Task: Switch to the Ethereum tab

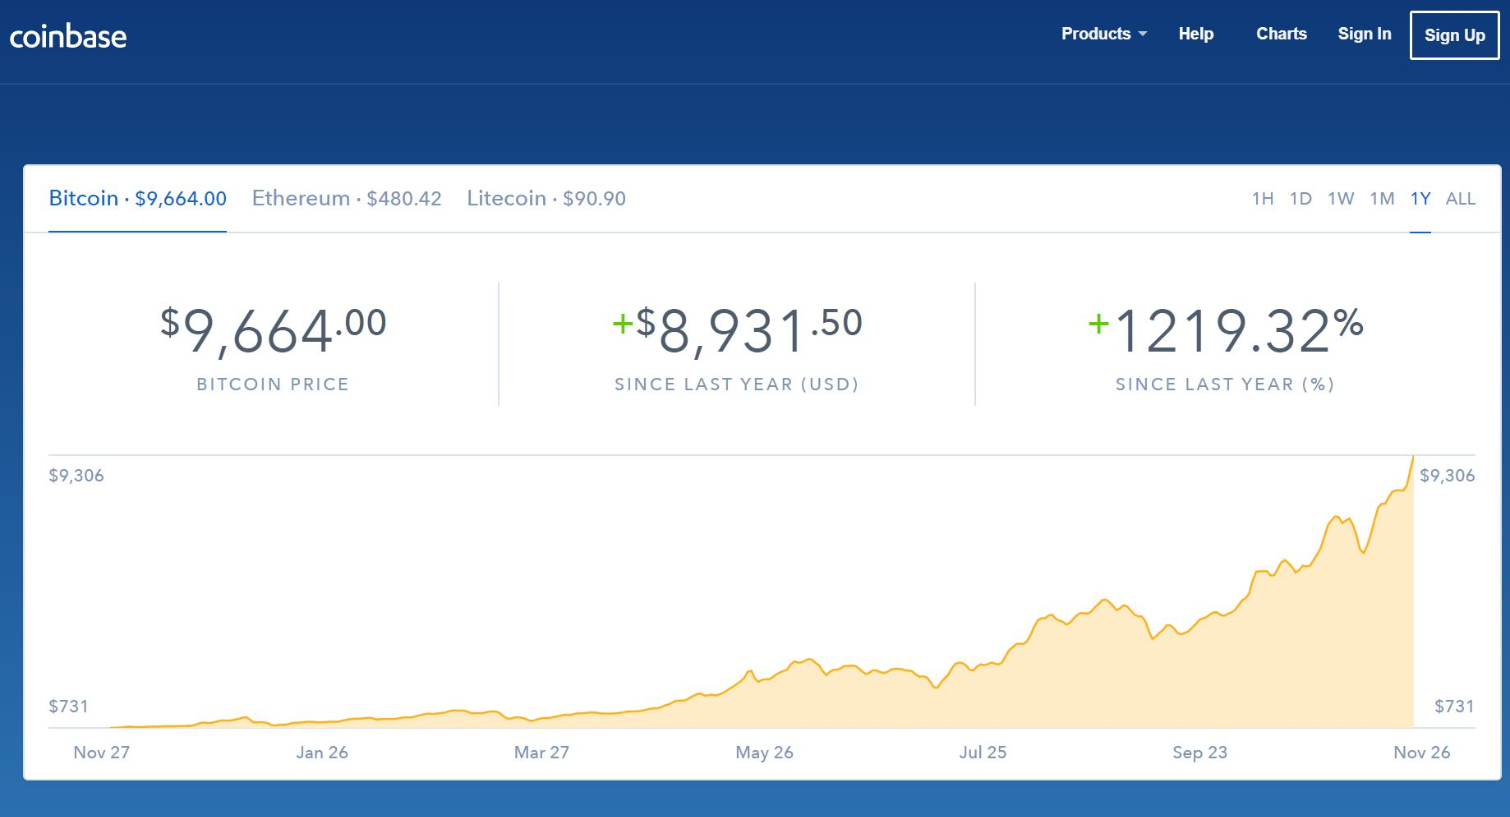Action: (x=347, y=198)
